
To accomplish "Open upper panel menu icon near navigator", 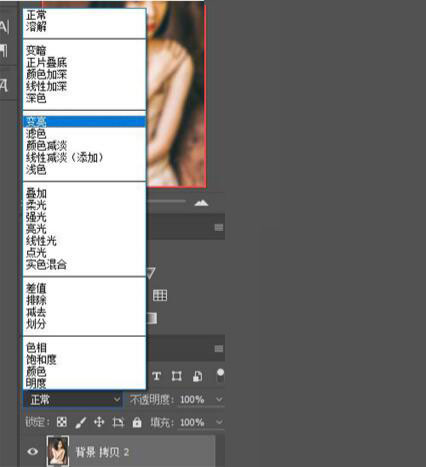I will click(x=219, y=227).
